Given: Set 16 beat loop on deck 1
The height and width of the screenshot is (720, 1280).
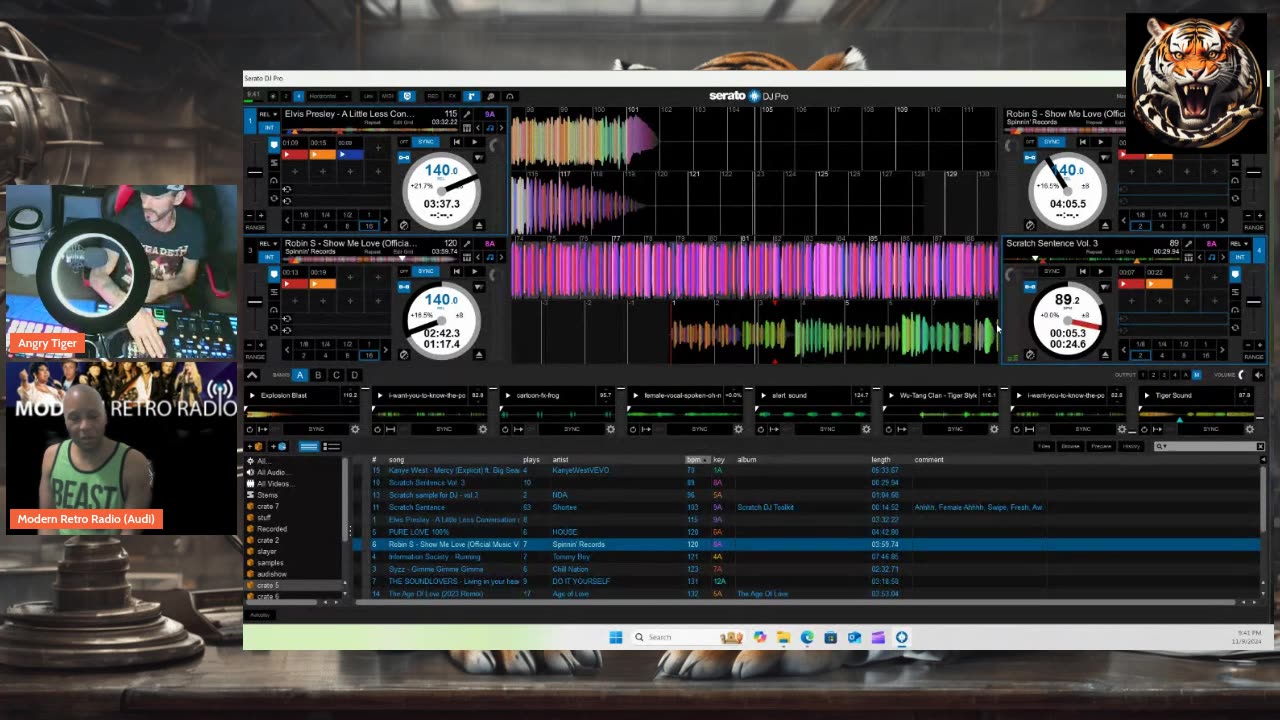Looking at the screenshot, I should (369, 226).
